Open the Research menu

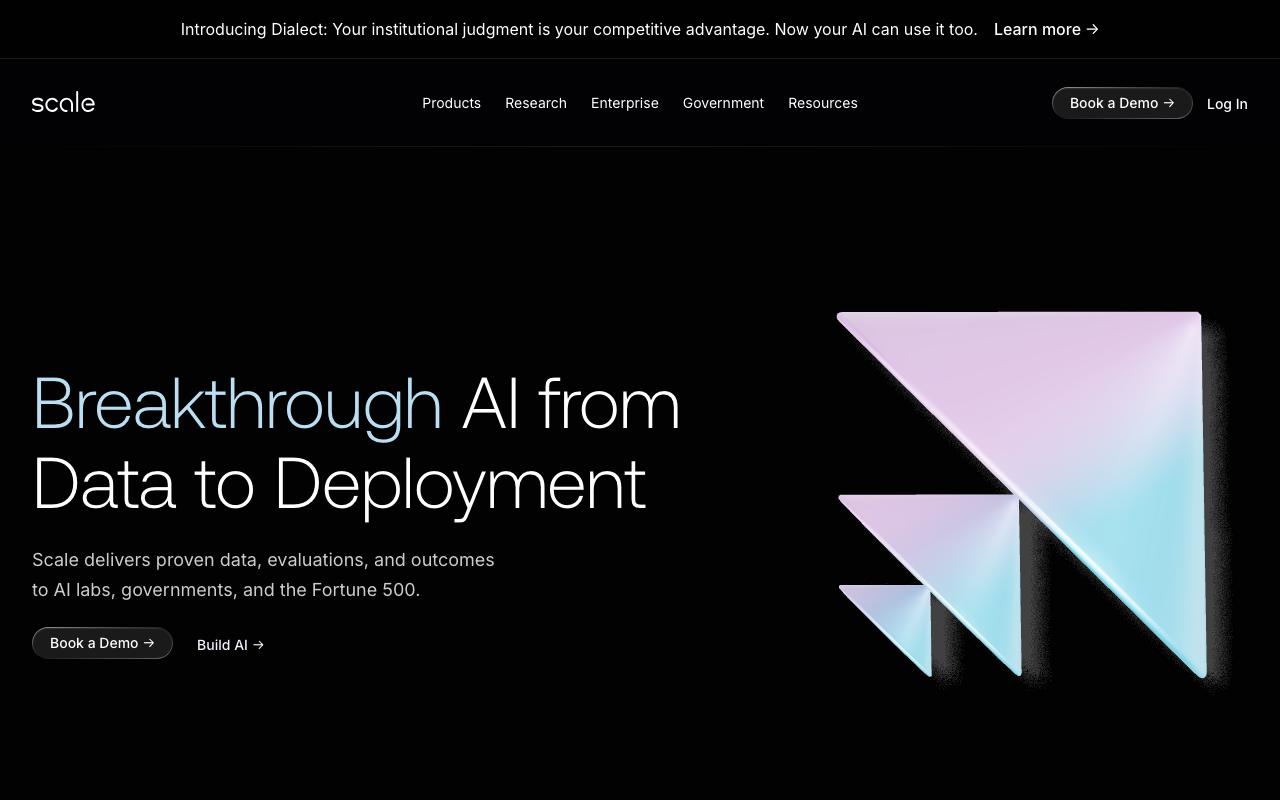[536, 103]
